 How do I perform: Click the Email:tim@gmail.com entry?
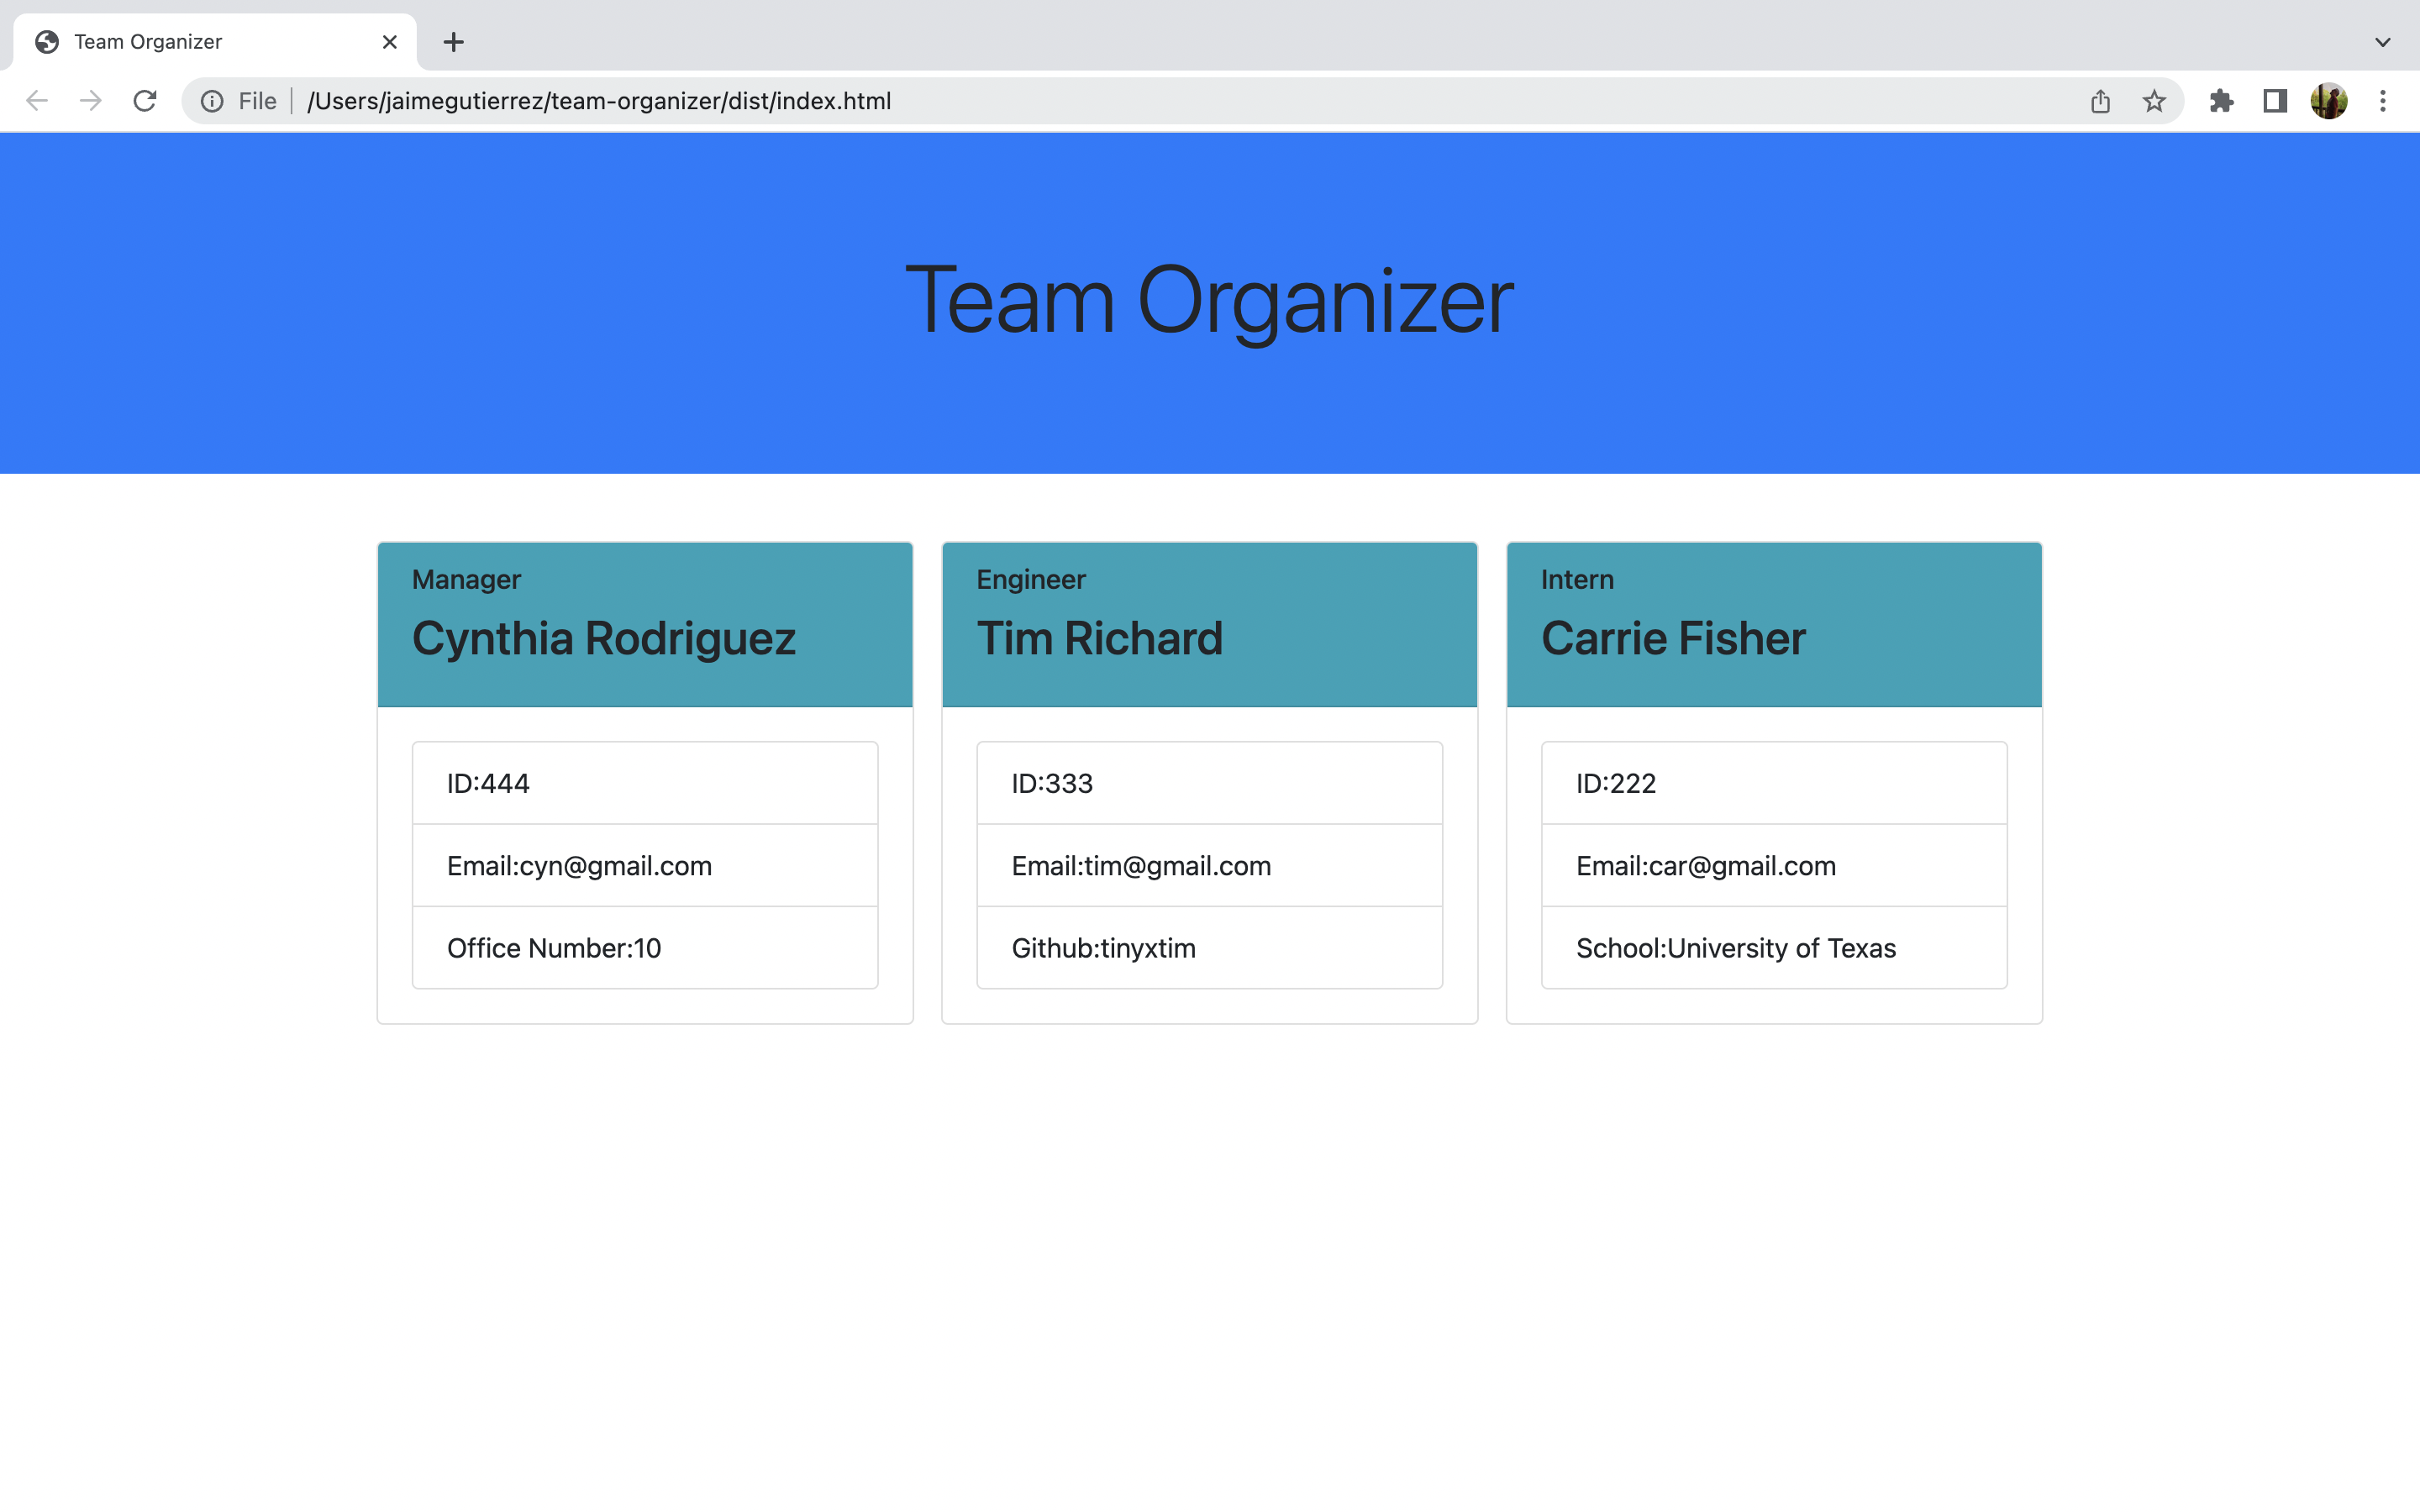coord(1210,865)
